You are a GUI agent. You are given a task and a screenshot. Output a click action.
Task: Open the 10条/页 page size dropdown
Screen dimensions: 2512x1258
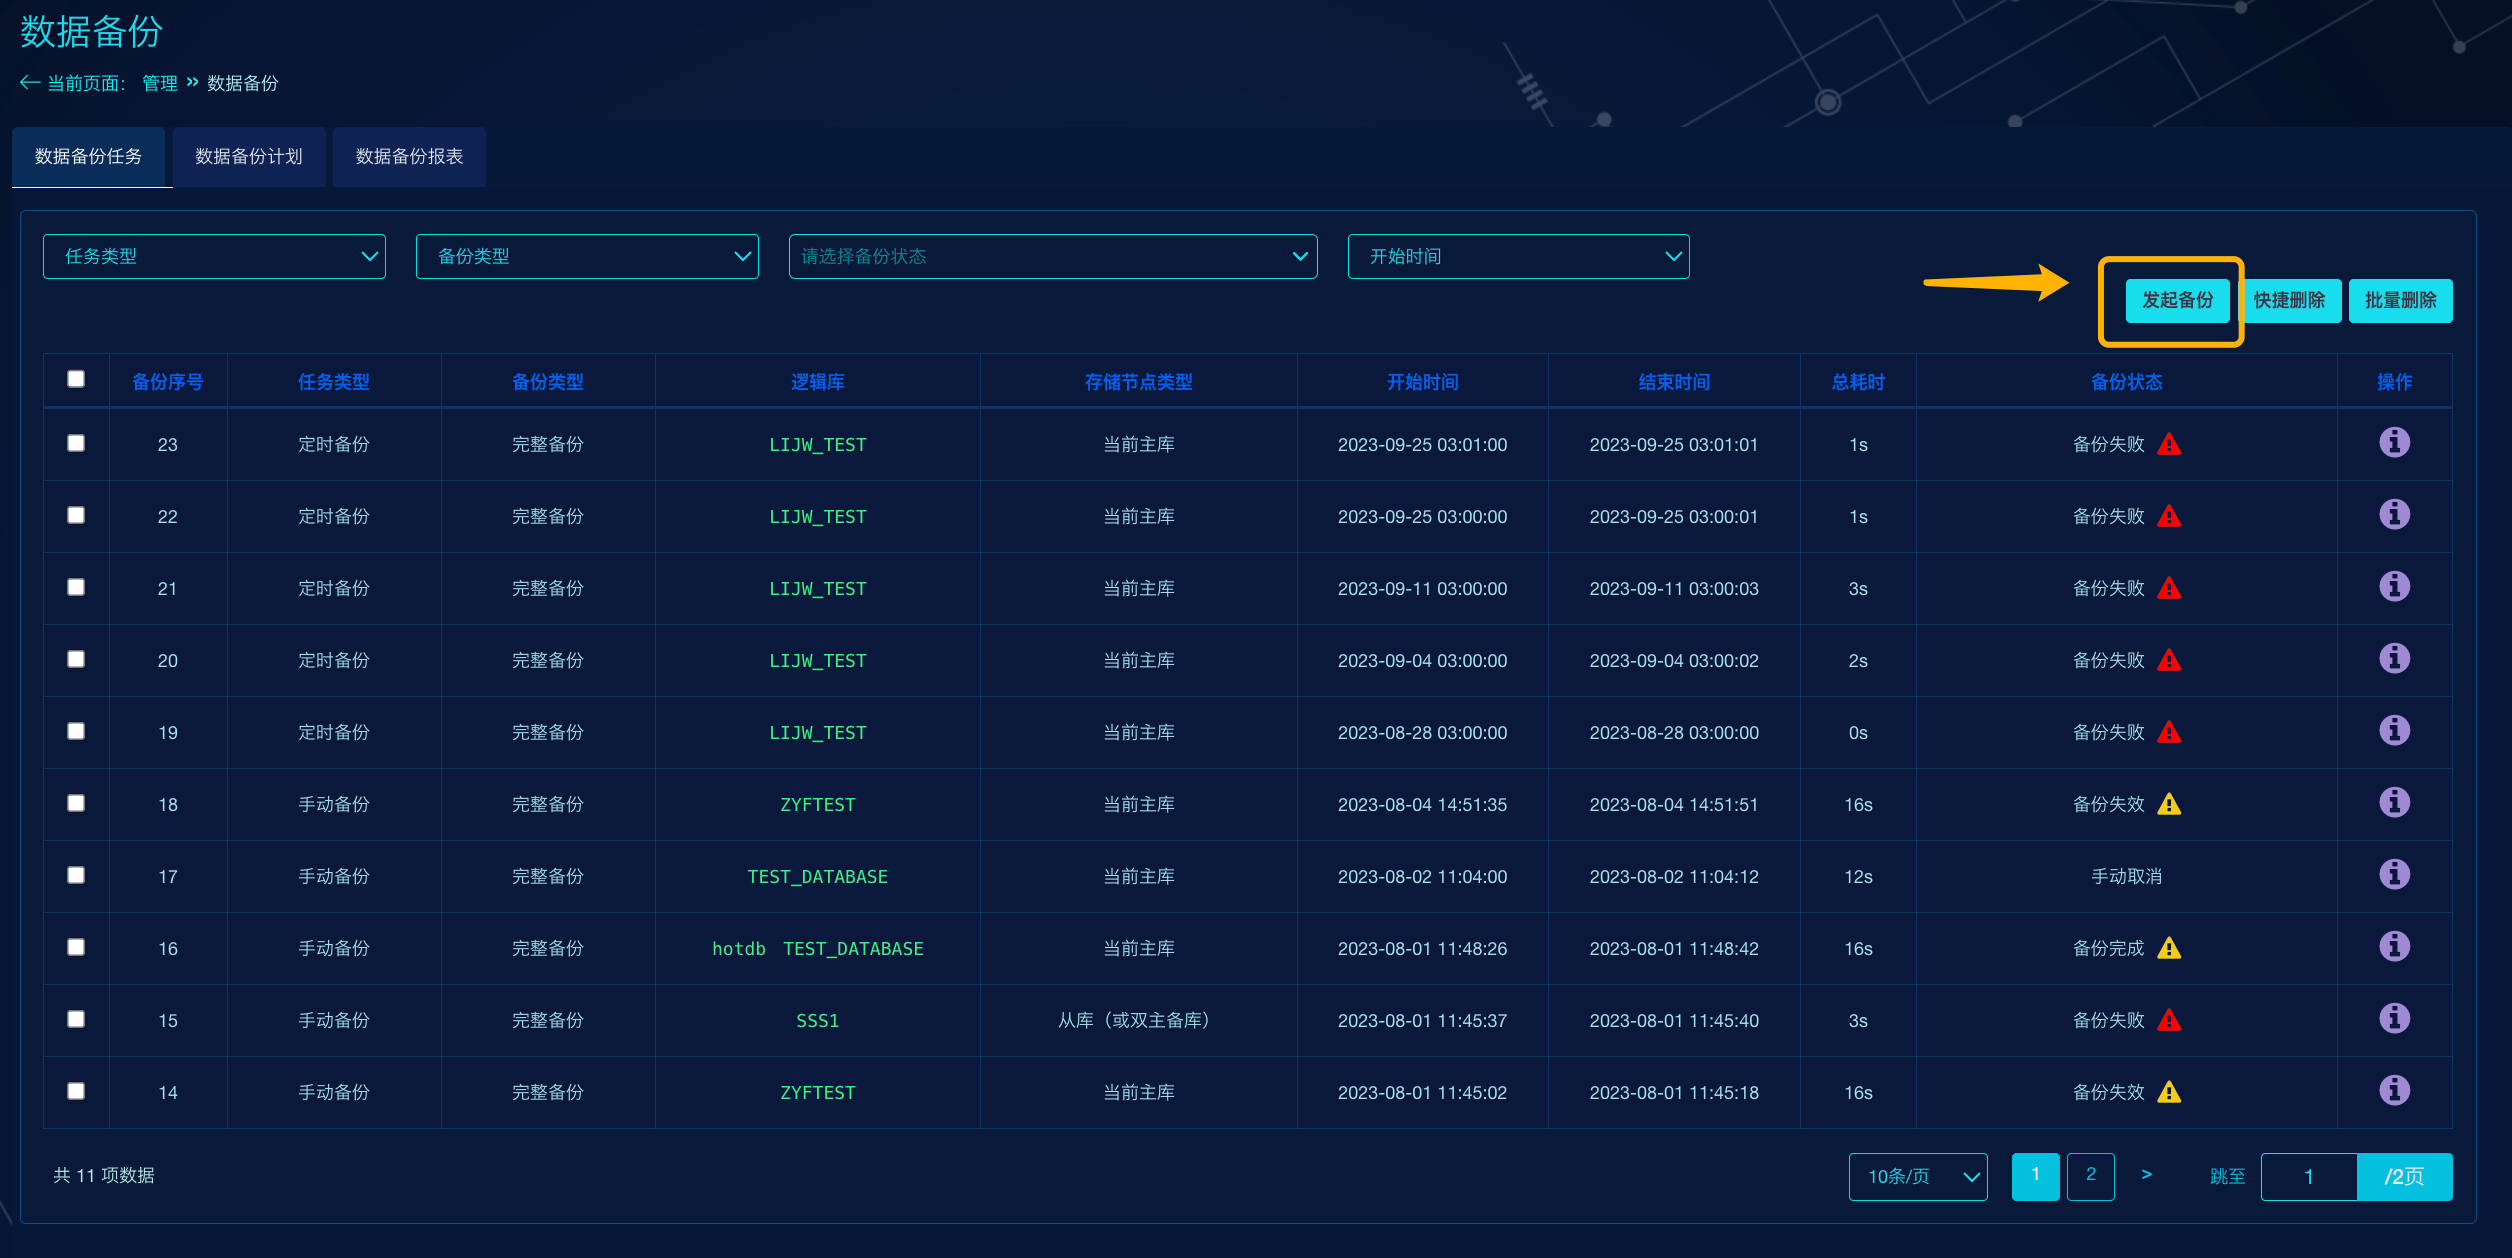1918,1177
